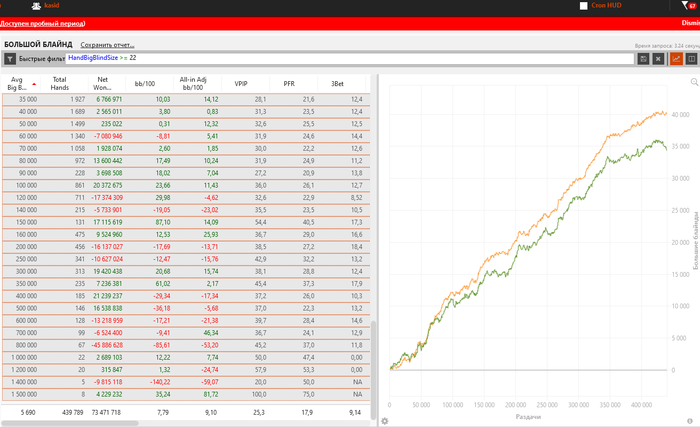Sort by Avg Big Blind column header

click(17, 84)
